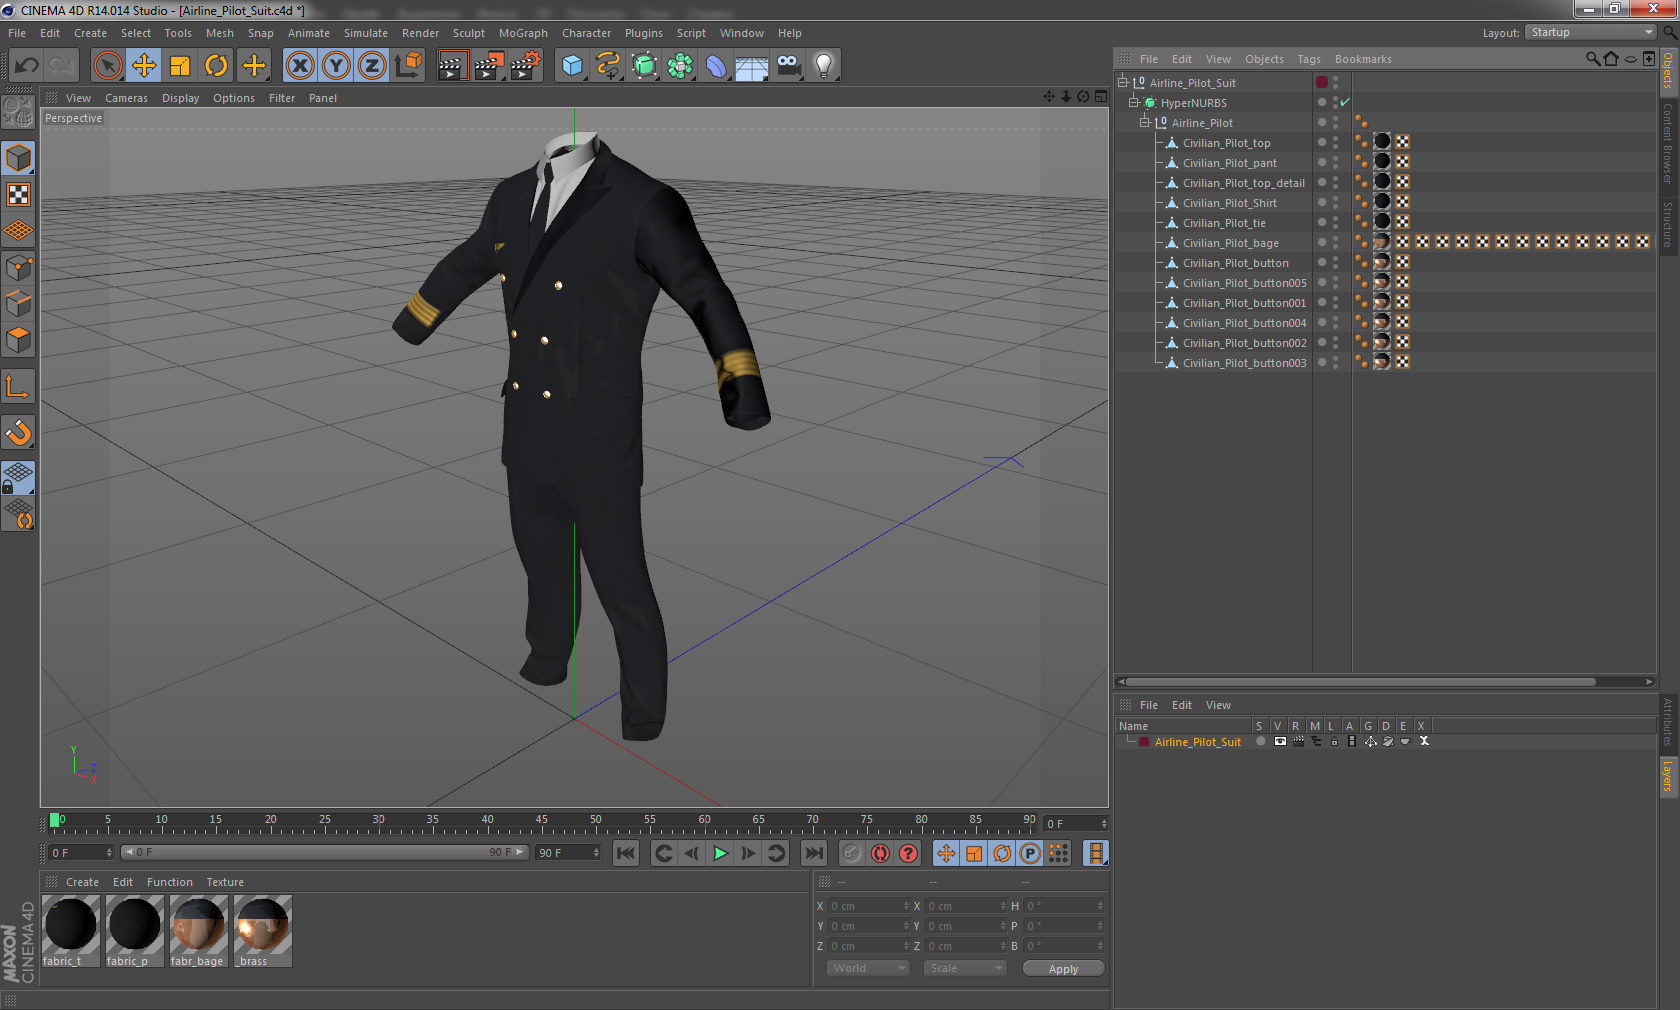Collapse the HyperNURBS tree node
The image size is (1680, 1010).
point(1134,102)
